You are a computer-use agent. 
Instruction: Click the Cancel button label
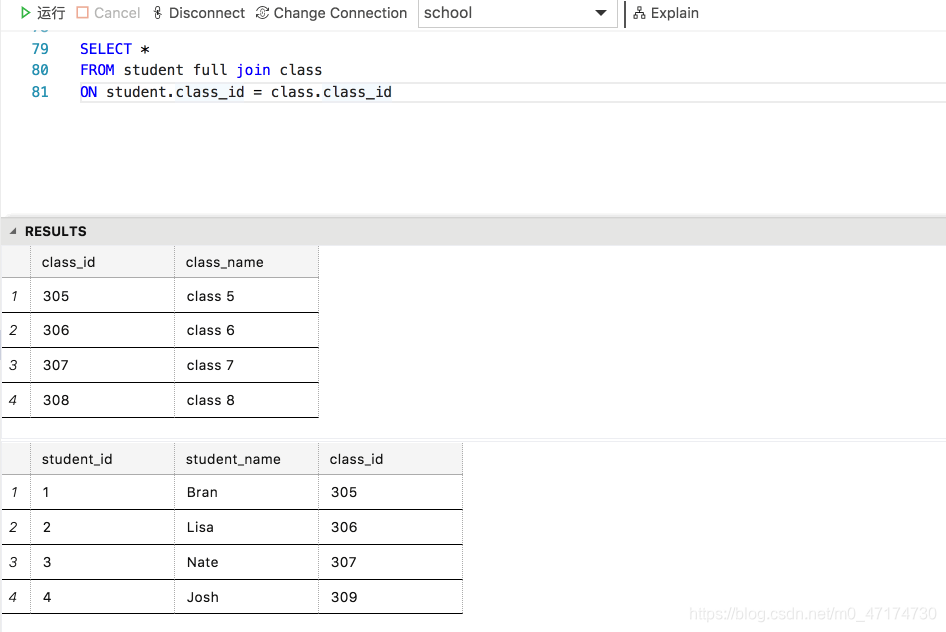(x=117, y=13)
